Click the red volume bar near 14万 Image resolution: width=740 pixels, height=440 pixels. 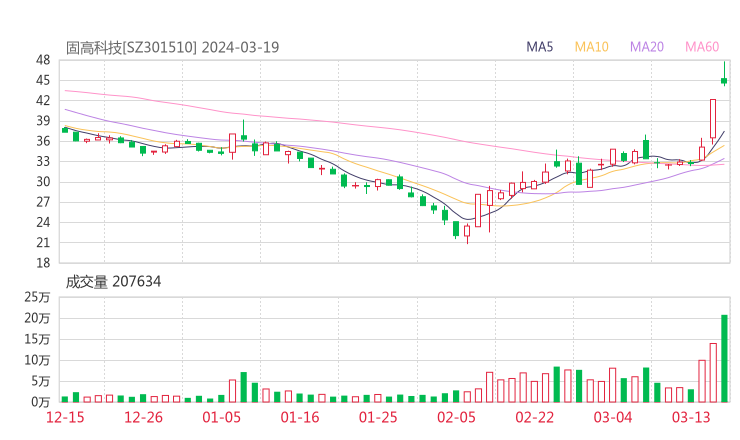713,373
